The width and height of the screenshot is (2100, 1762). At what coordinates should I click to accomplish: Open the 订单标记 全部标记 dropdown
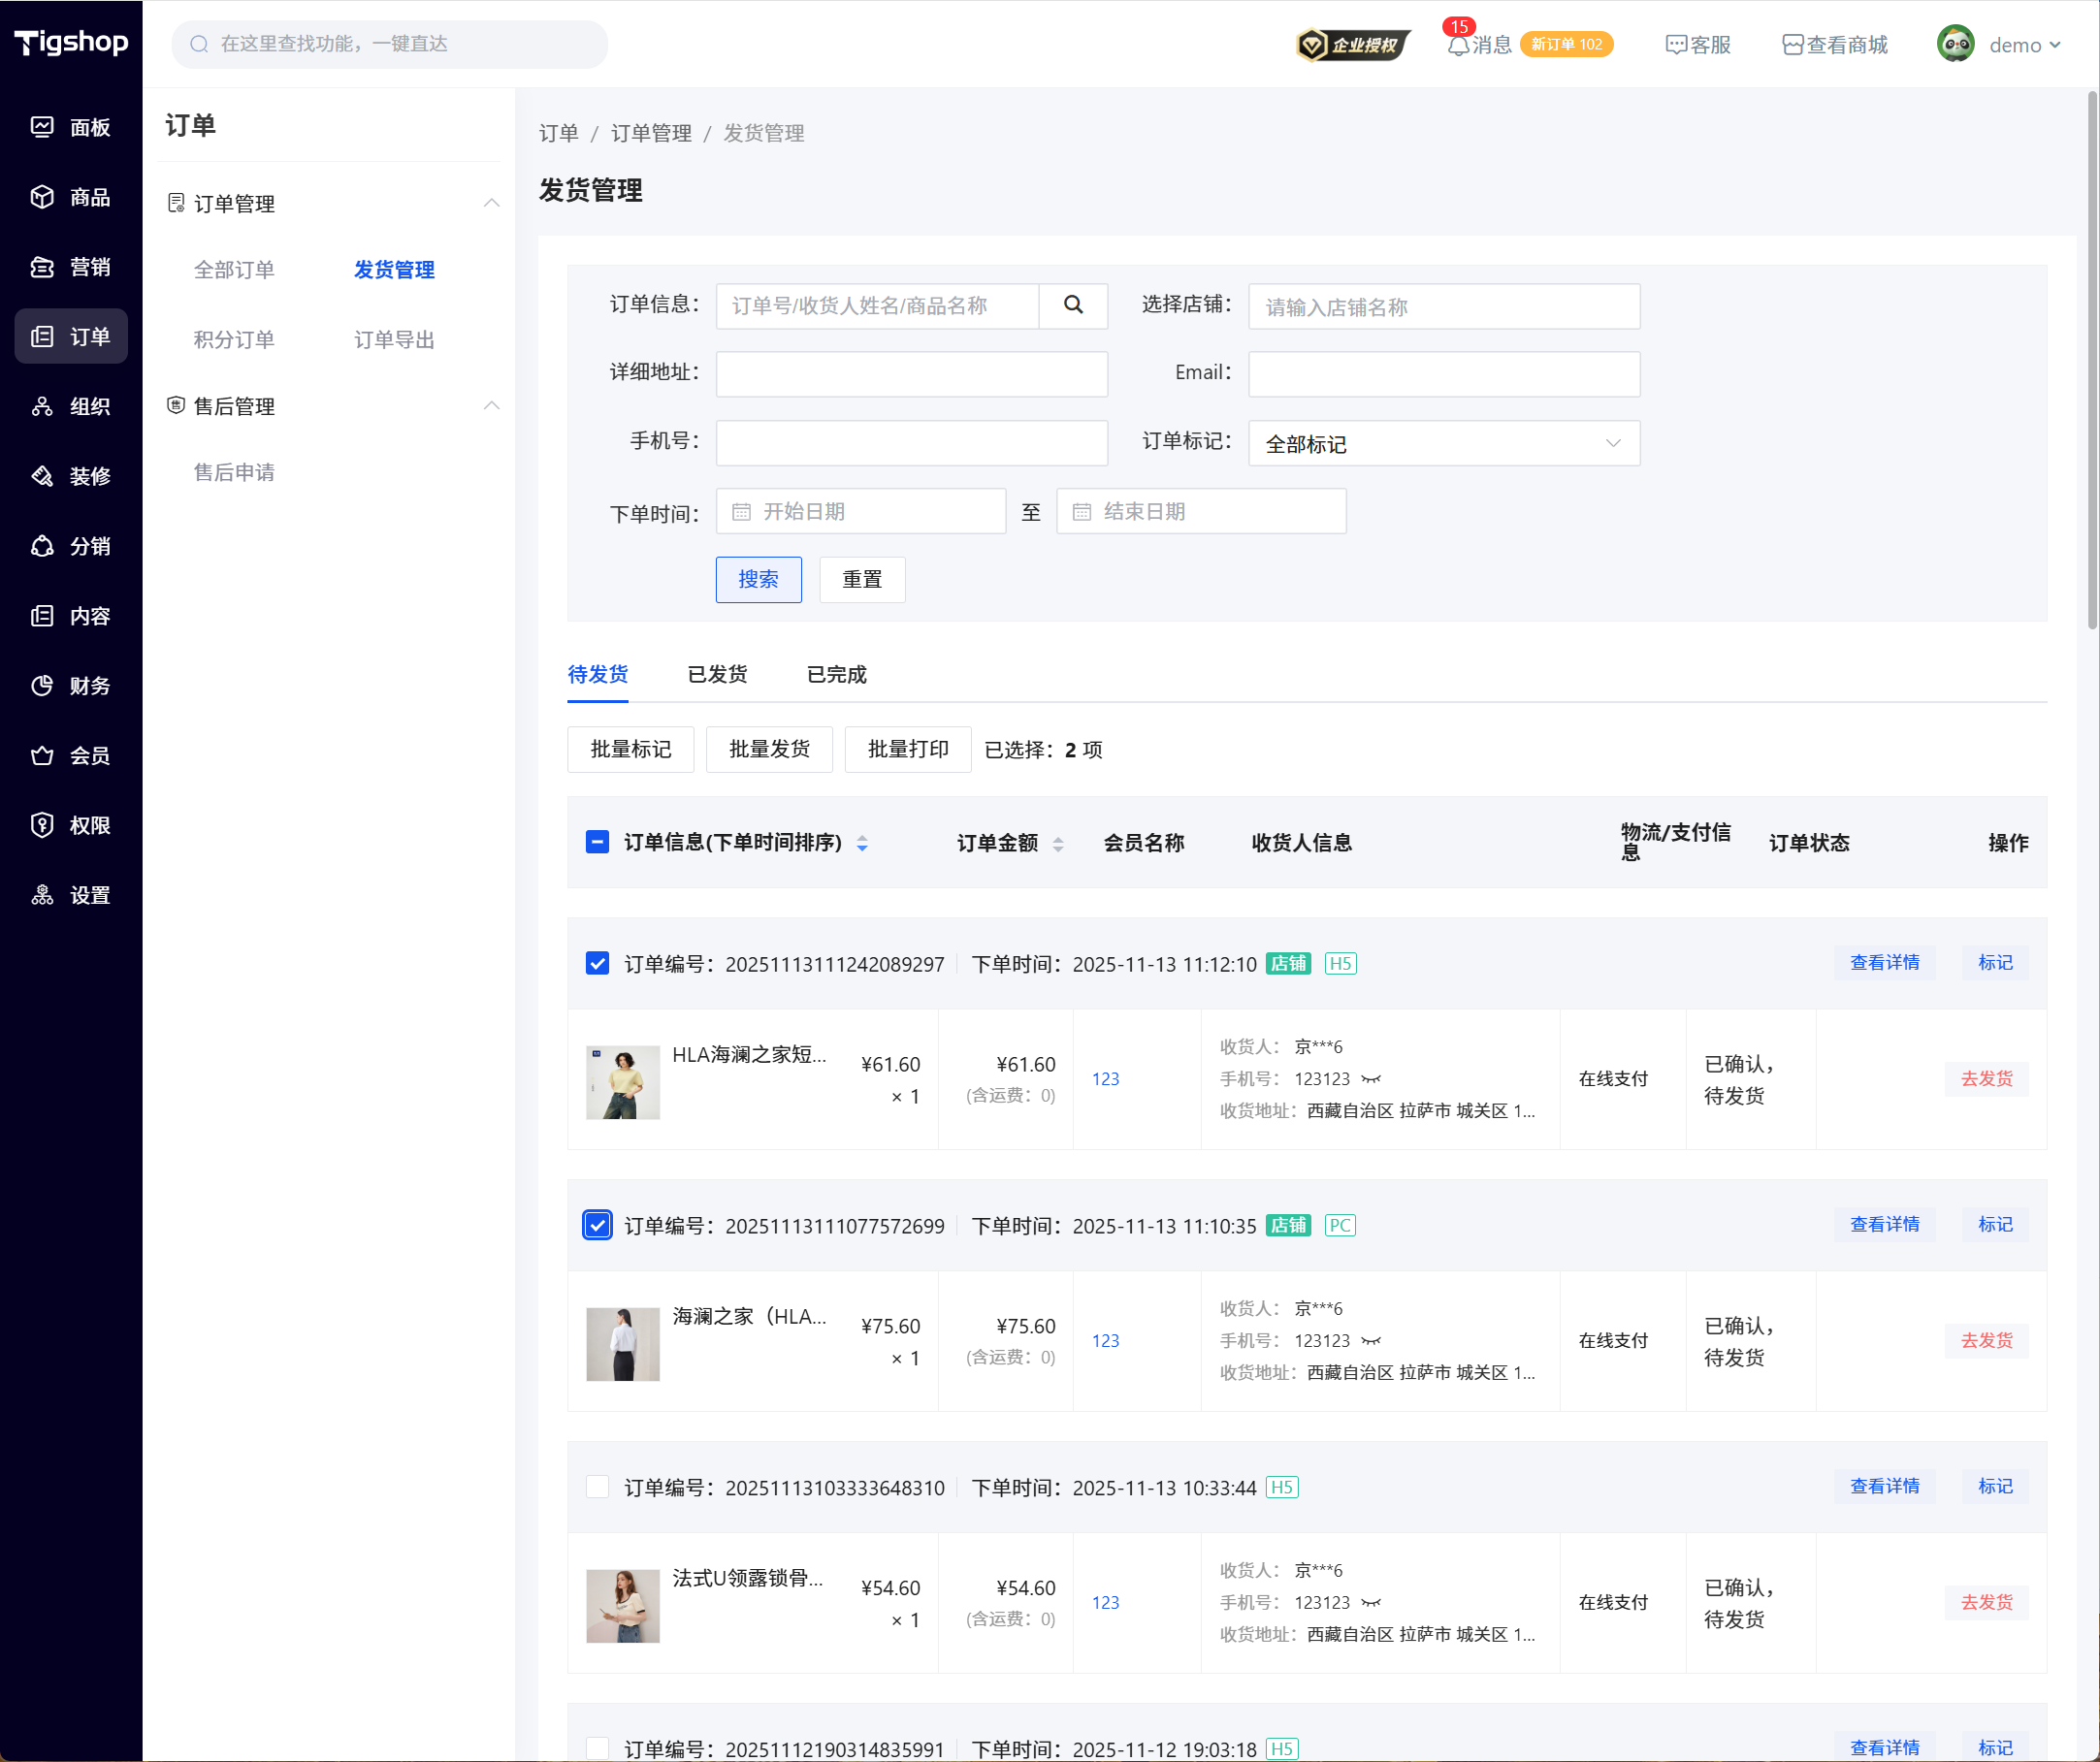coord(1443,443)
